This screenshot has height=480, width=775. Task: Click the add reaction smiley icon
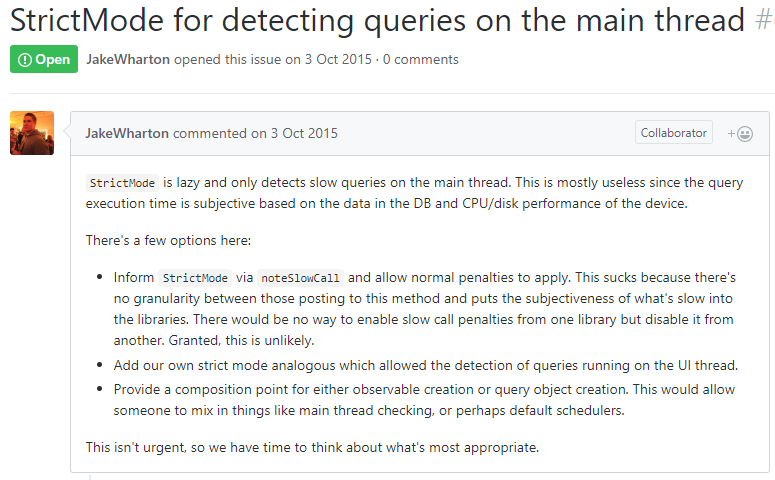[741, 134]
